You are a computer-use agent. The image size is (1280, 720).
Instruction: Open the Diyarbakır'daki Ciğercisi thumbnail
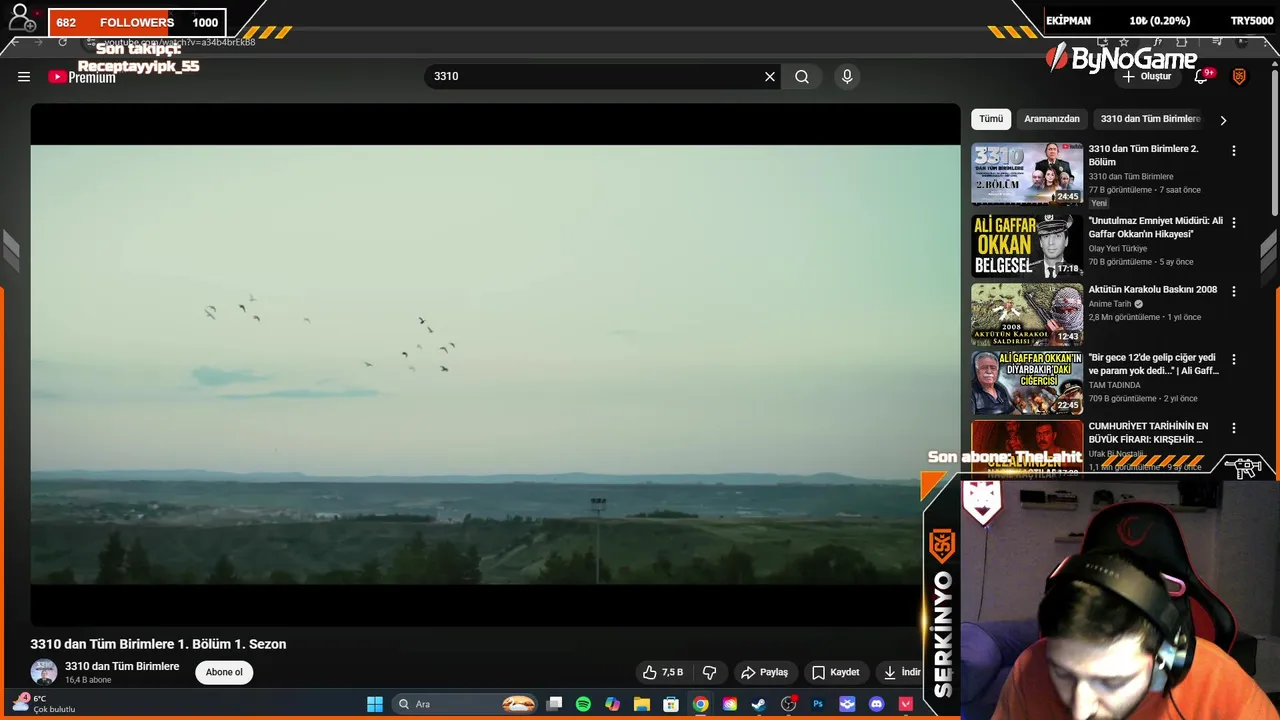(1027, 383)
